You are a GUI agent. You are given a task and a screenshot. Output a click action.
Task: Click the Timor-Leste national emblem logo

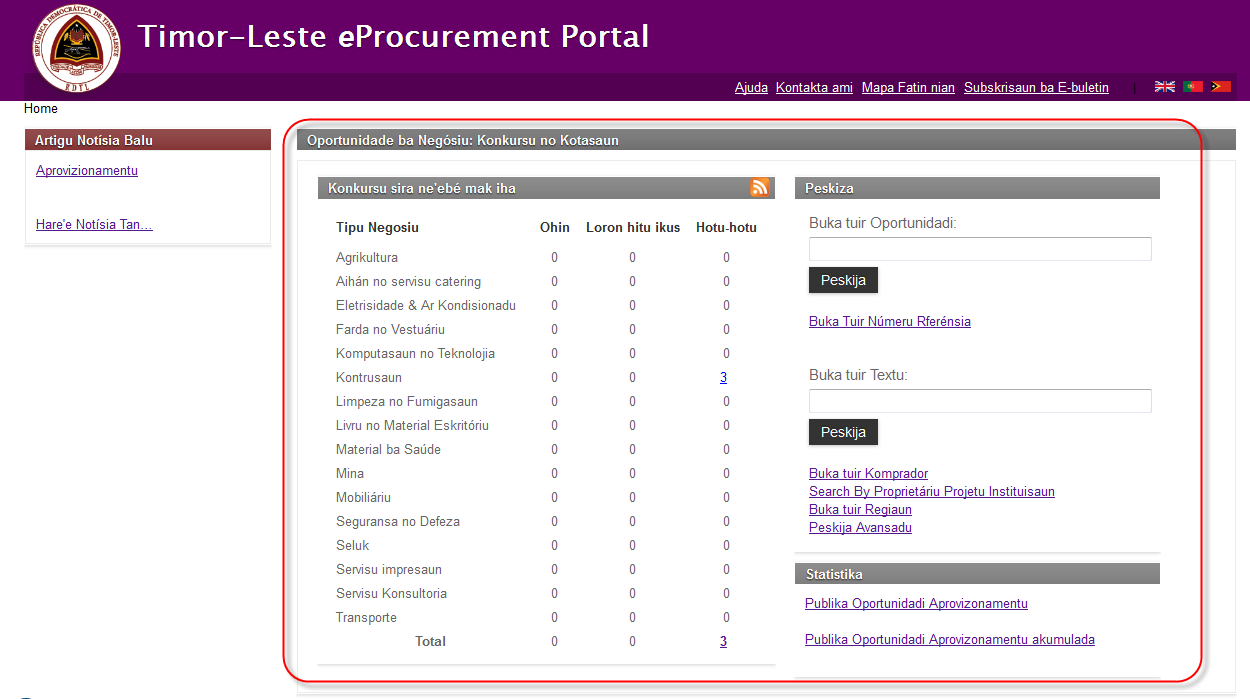coord(76,49)
